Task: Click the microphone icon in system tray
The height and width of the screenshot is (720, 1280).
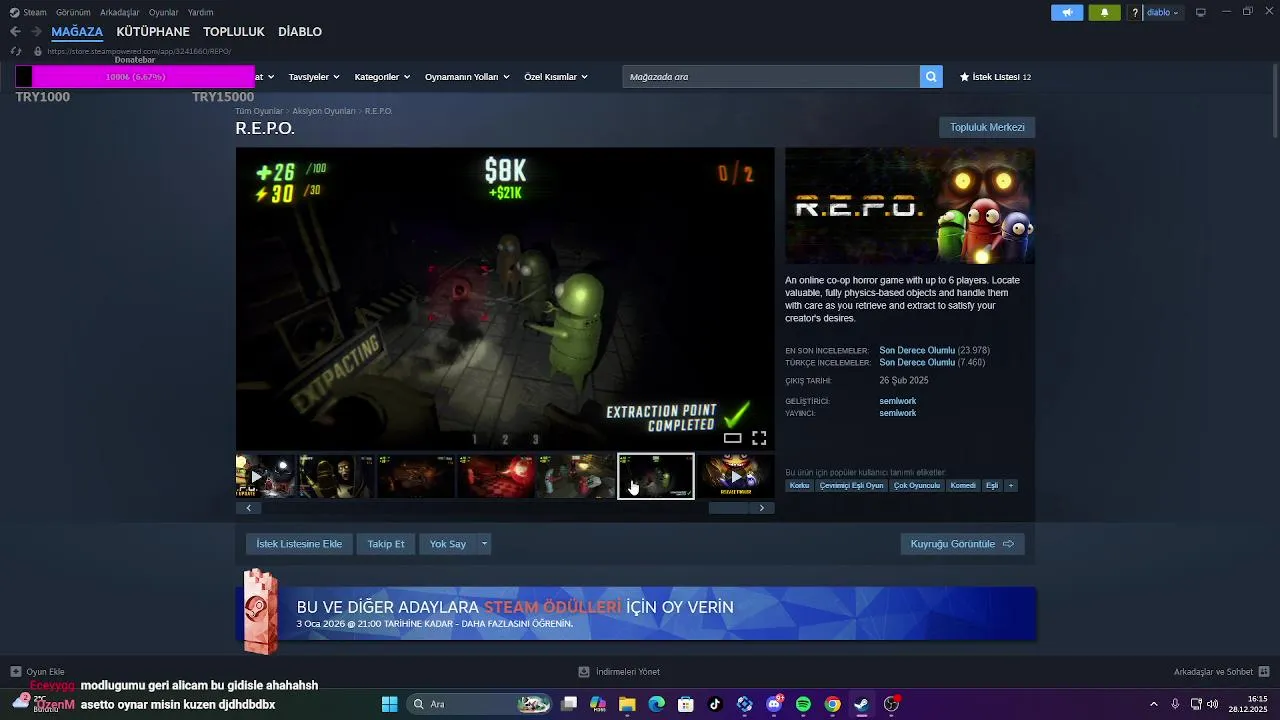Action: point(1175,704)
